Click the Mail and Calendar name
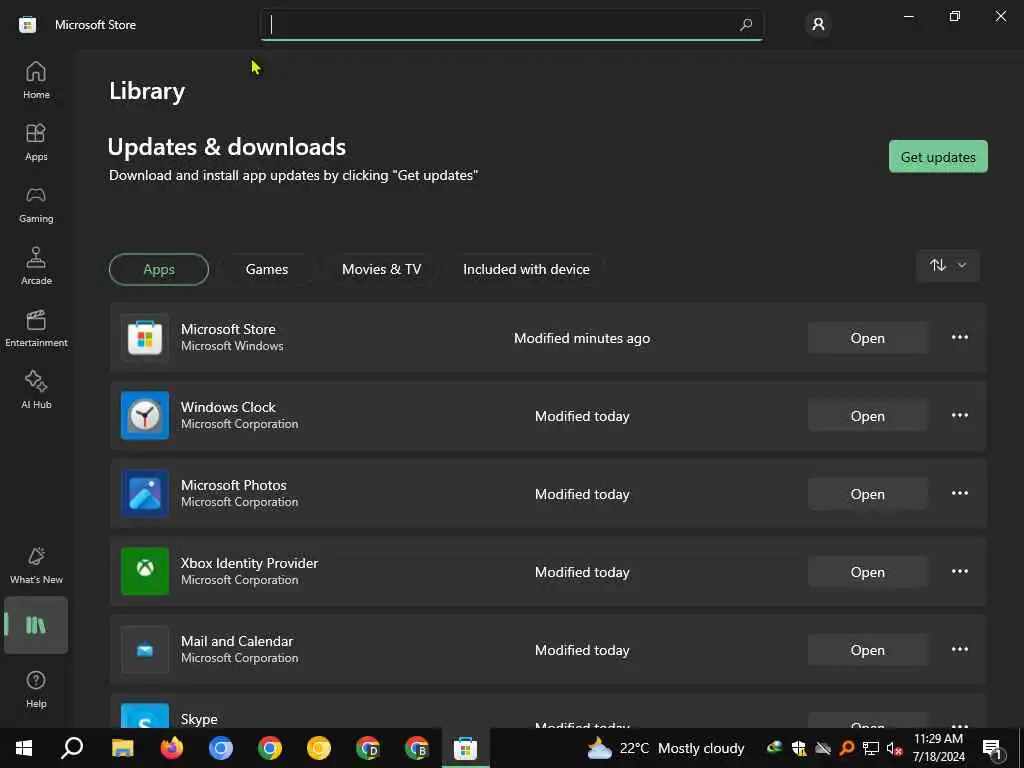This screenshot has height=768, width=1024. click(237, 641)
